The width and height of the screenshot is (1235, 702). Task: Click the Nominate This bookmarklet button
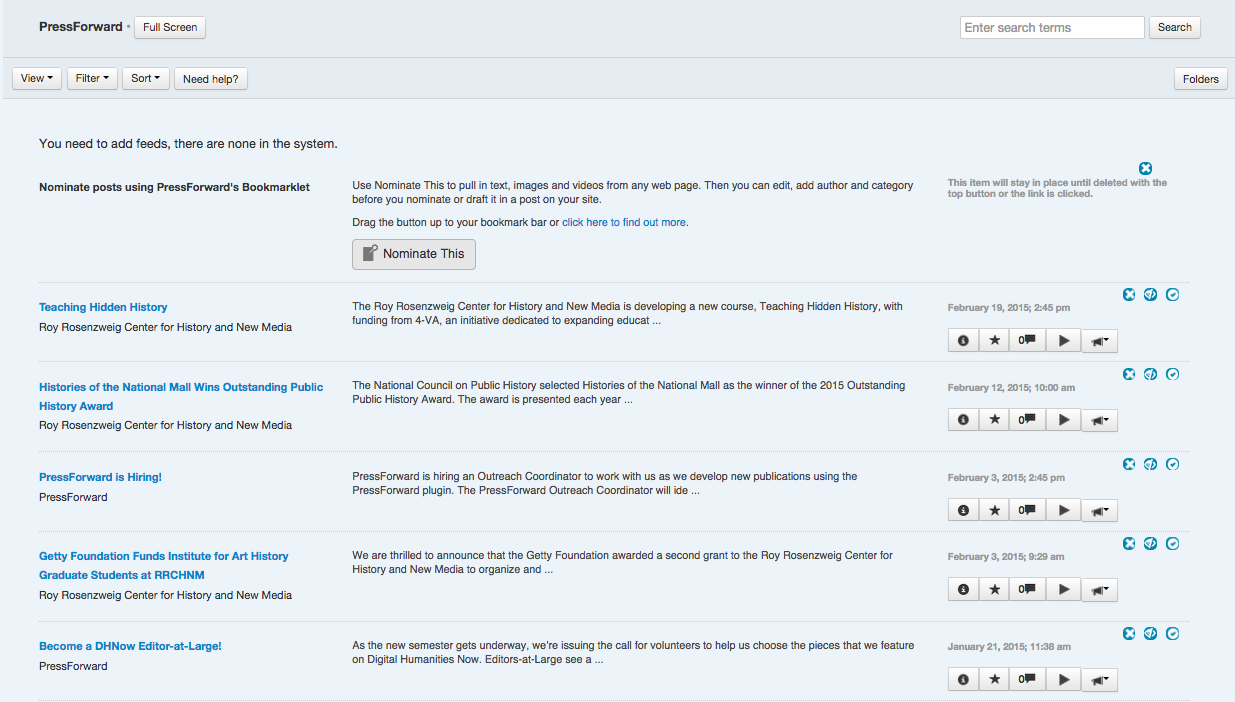414,254
